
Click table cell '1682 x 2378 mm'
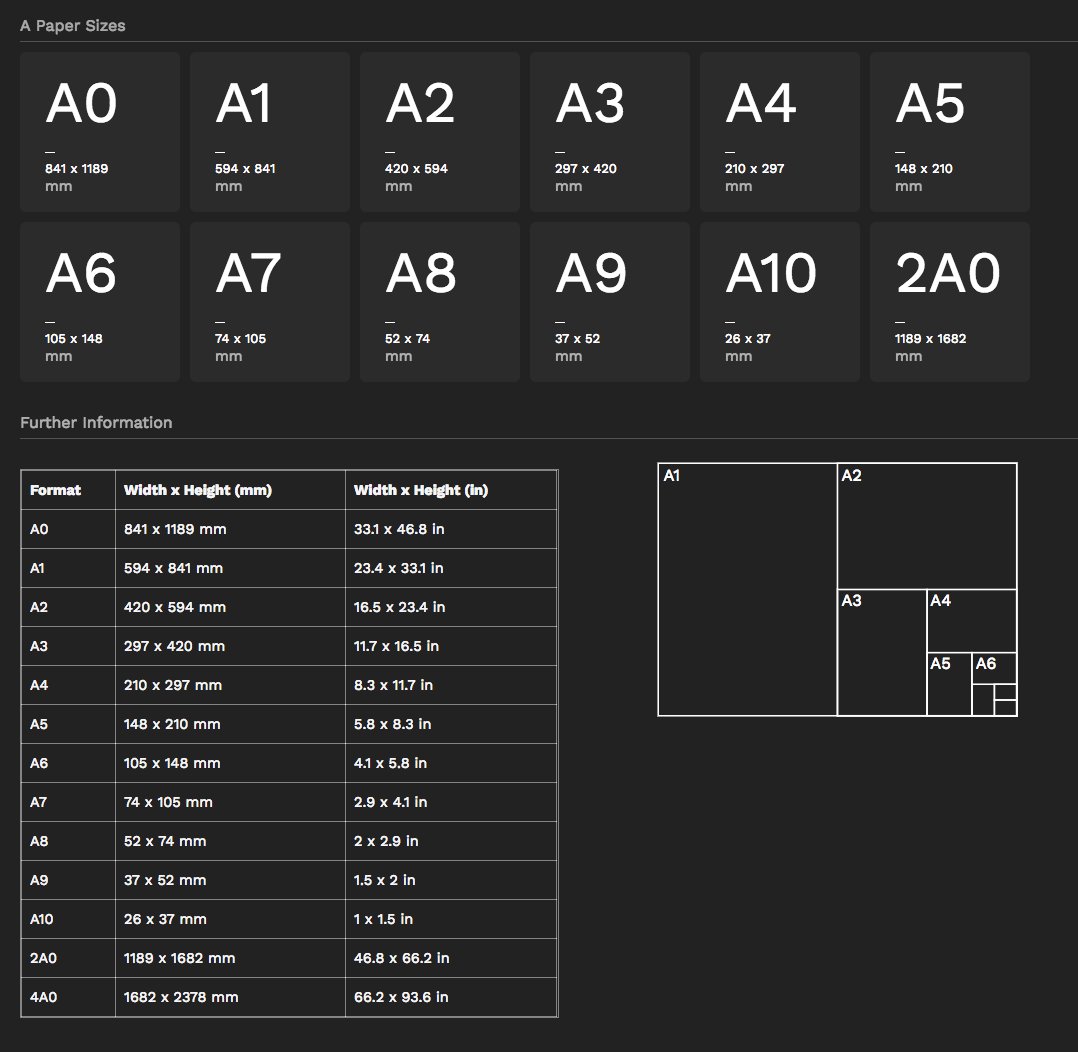point(230,997)
